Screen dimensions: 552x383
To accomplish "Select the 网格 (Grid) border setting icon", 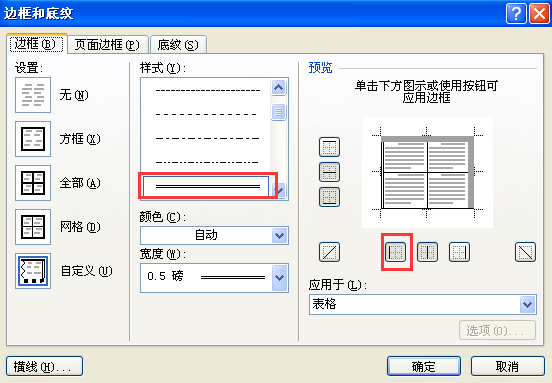I will [x=33, y=227].
